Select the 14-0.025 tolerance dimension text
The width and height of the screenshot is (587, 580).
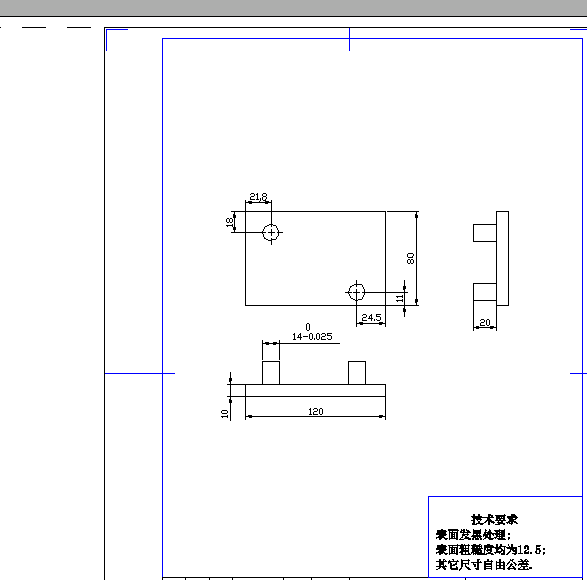[312, 337]
